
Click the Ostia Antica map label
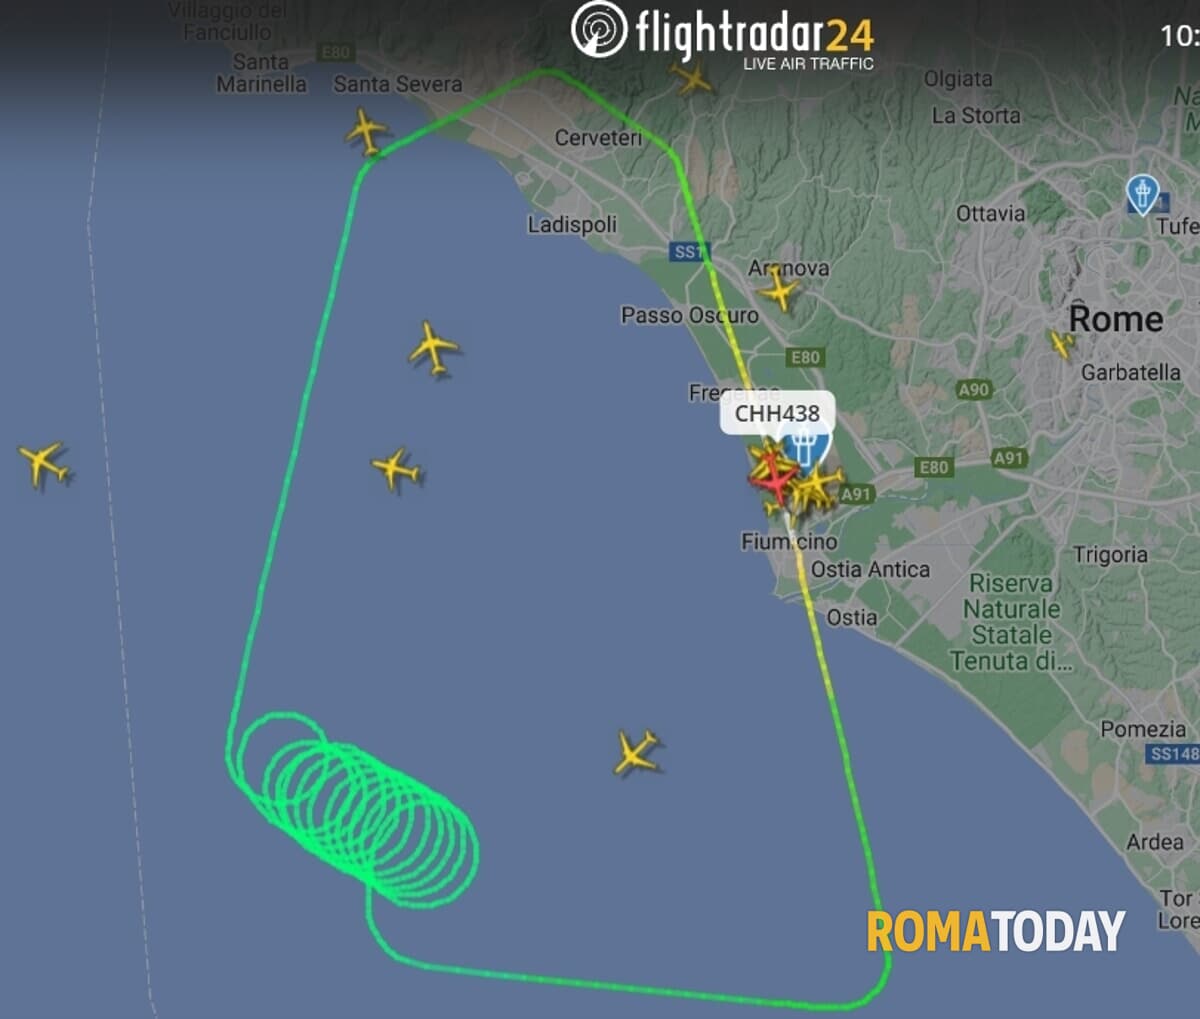coord(870,569)
